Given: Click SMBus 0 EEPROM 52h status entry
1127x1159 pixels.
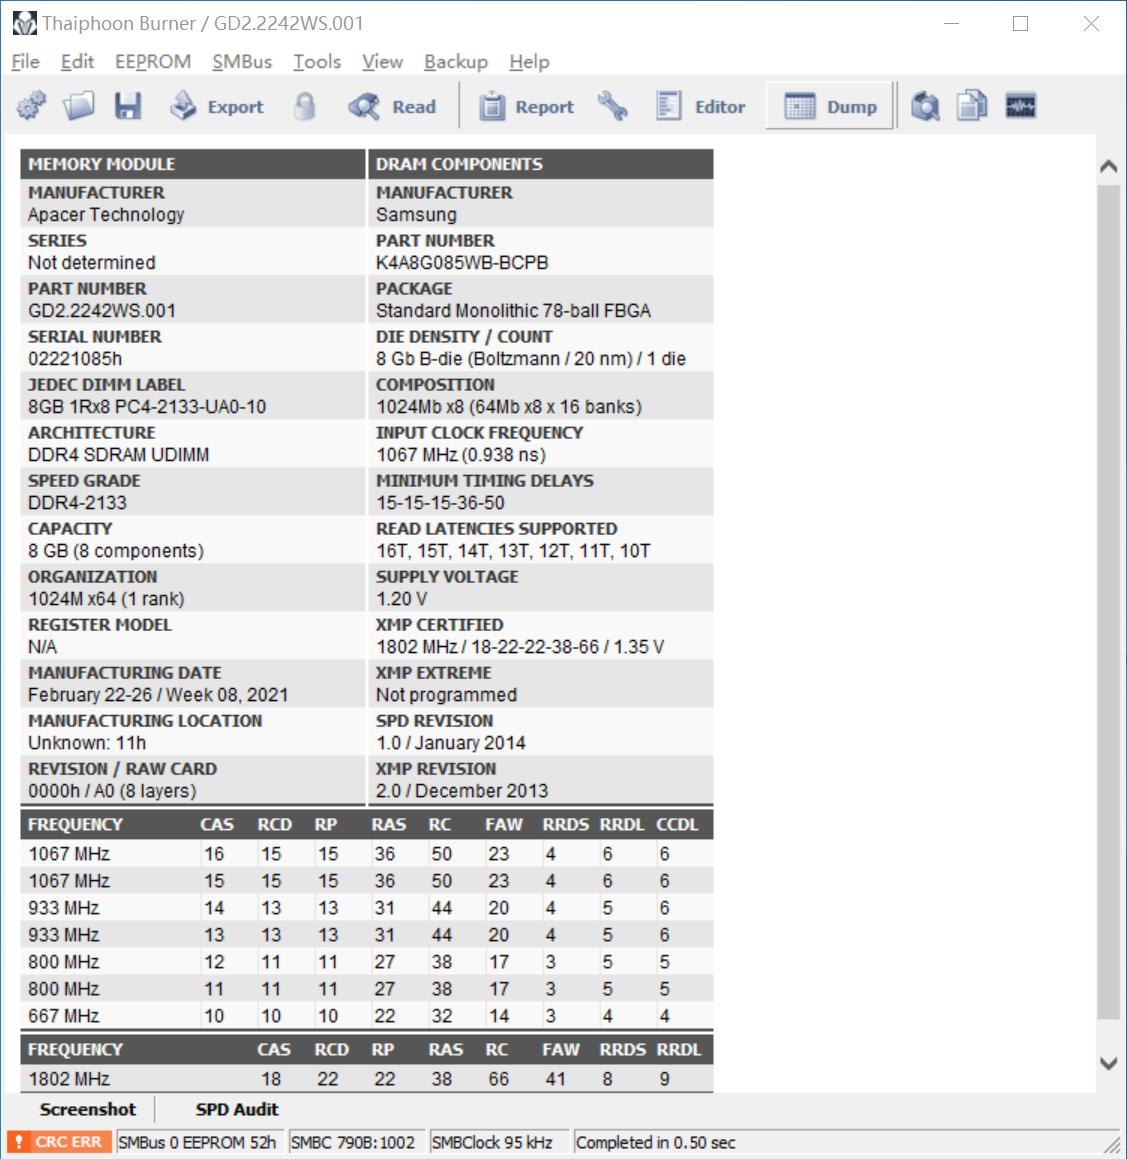Looking at the screenshot, I should 197,1143.
